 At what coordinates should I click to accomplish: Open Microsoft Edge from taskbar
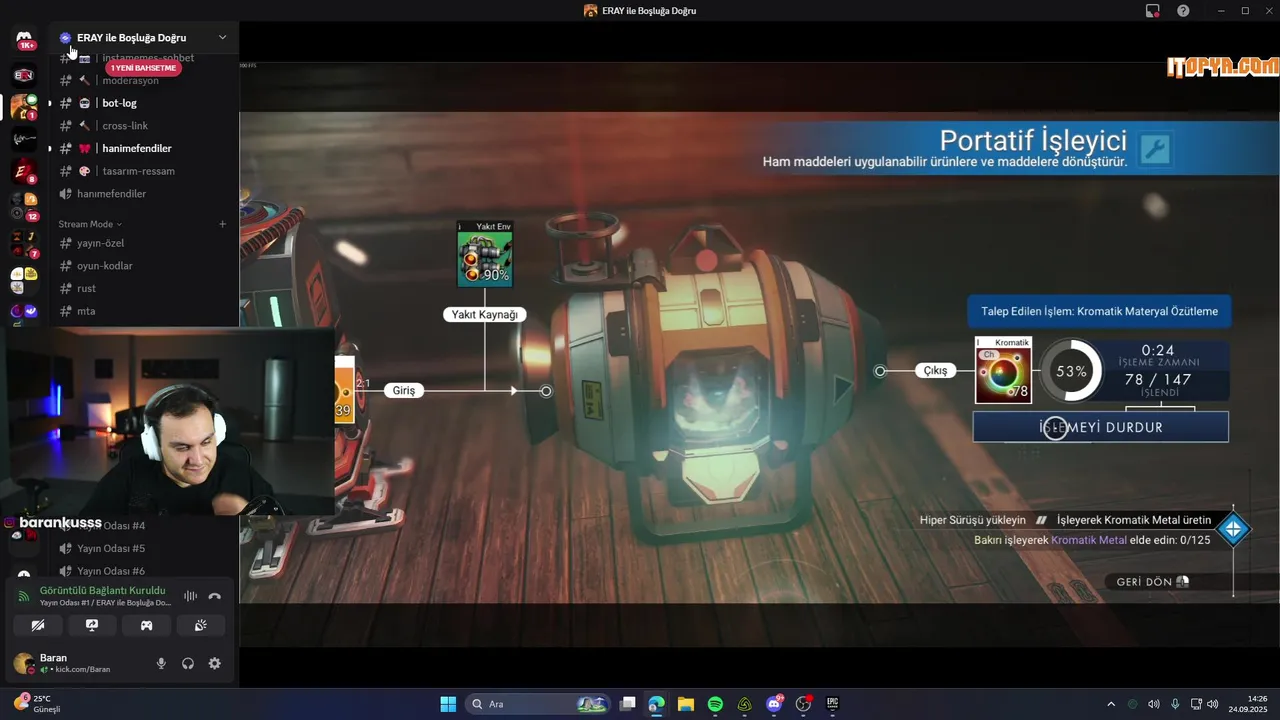click(656, 704)
